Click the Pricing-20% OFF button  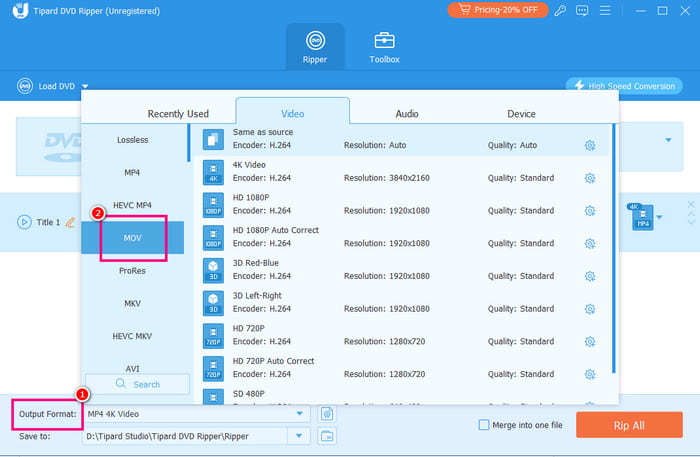tap(498, 10)
